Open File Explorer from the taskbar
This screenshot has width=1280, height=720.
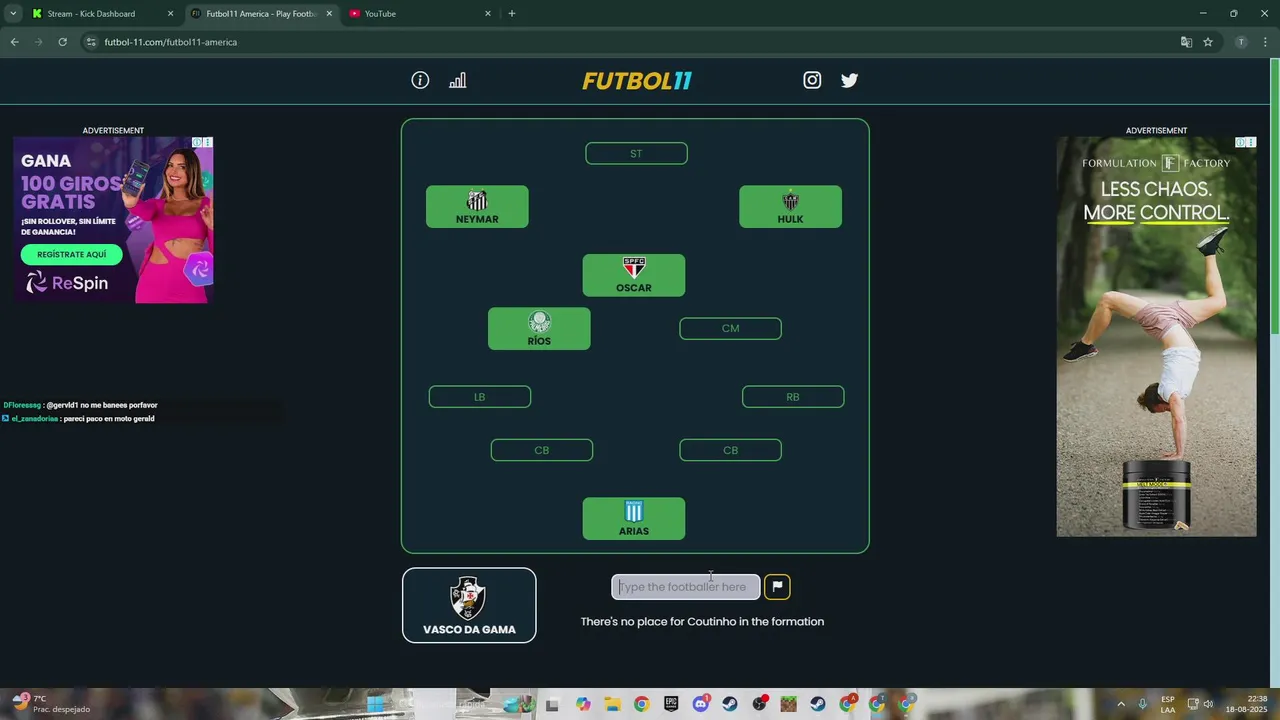coord(612,704)
